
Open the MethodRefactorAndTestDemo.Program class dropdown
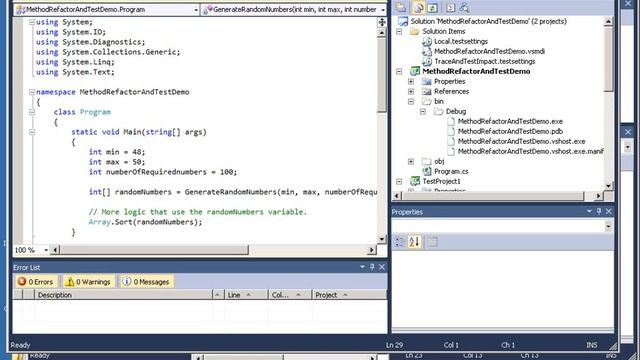tap(196, 10)
